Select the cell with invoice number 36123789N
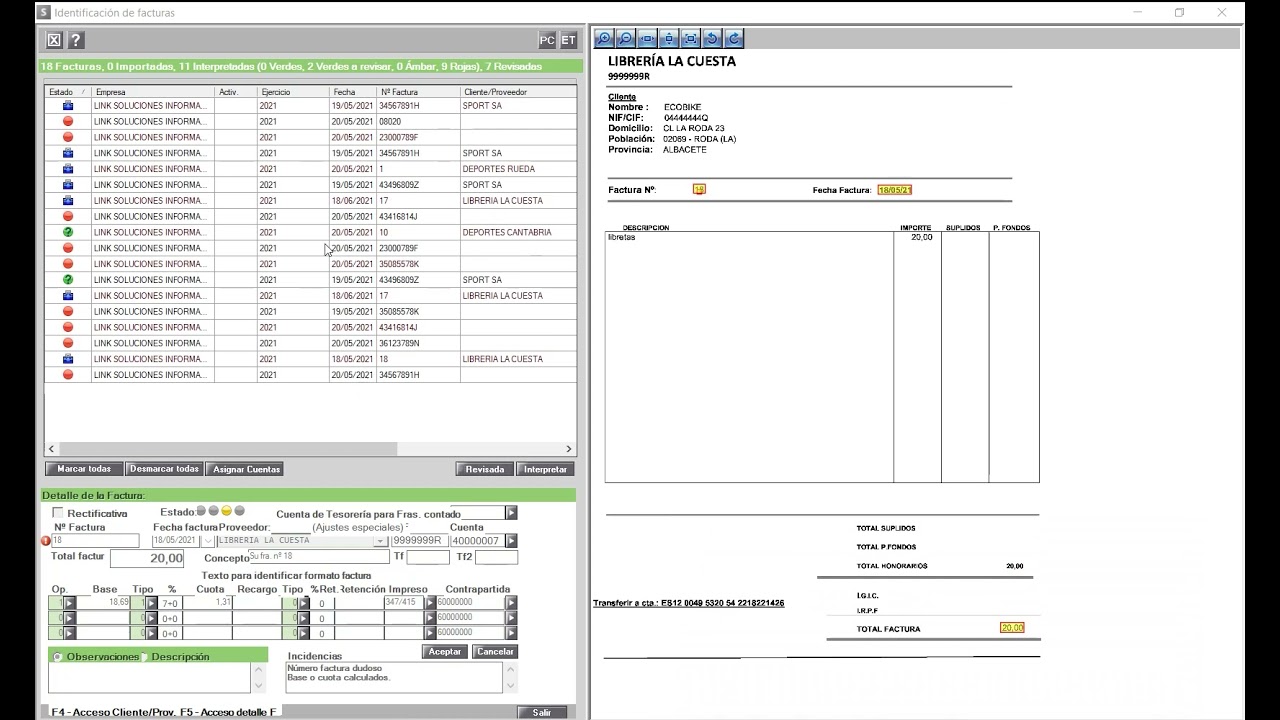This screenshot has height=720, width=1280. tap(418, 343)
